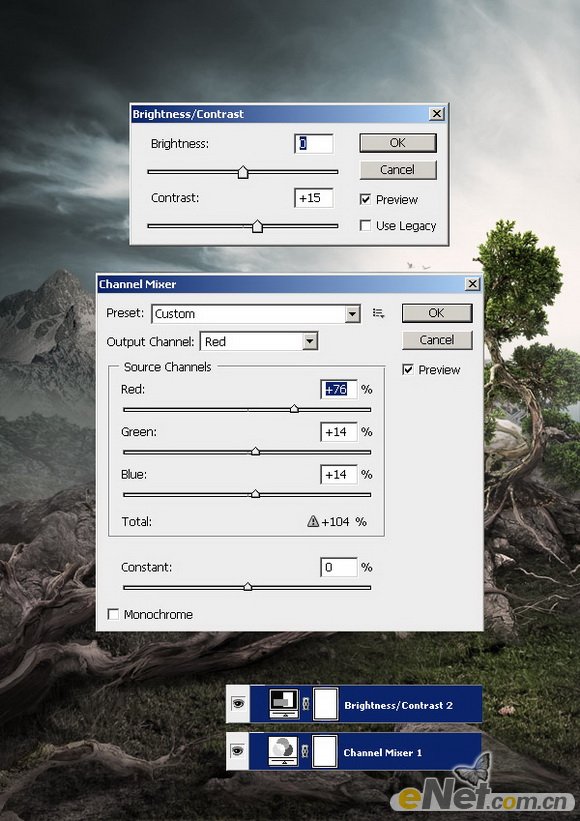
Task: Open the Preset dropdown list
Action: [x=353, y=314]
